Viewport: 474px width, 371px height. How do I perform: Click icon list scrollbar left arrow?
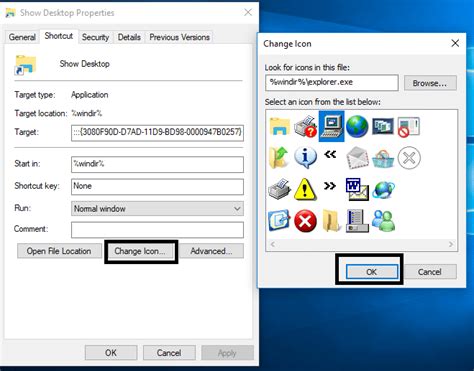tap(273, 244)
